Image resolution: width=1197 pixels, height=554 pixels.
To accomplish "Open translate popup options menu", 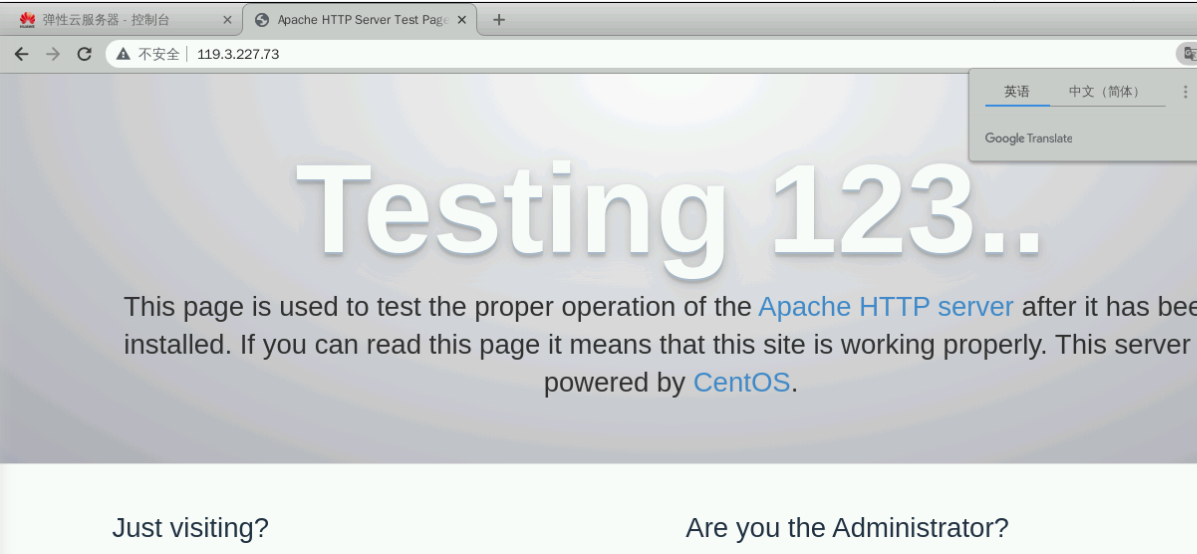I will tap(1185, 92).
